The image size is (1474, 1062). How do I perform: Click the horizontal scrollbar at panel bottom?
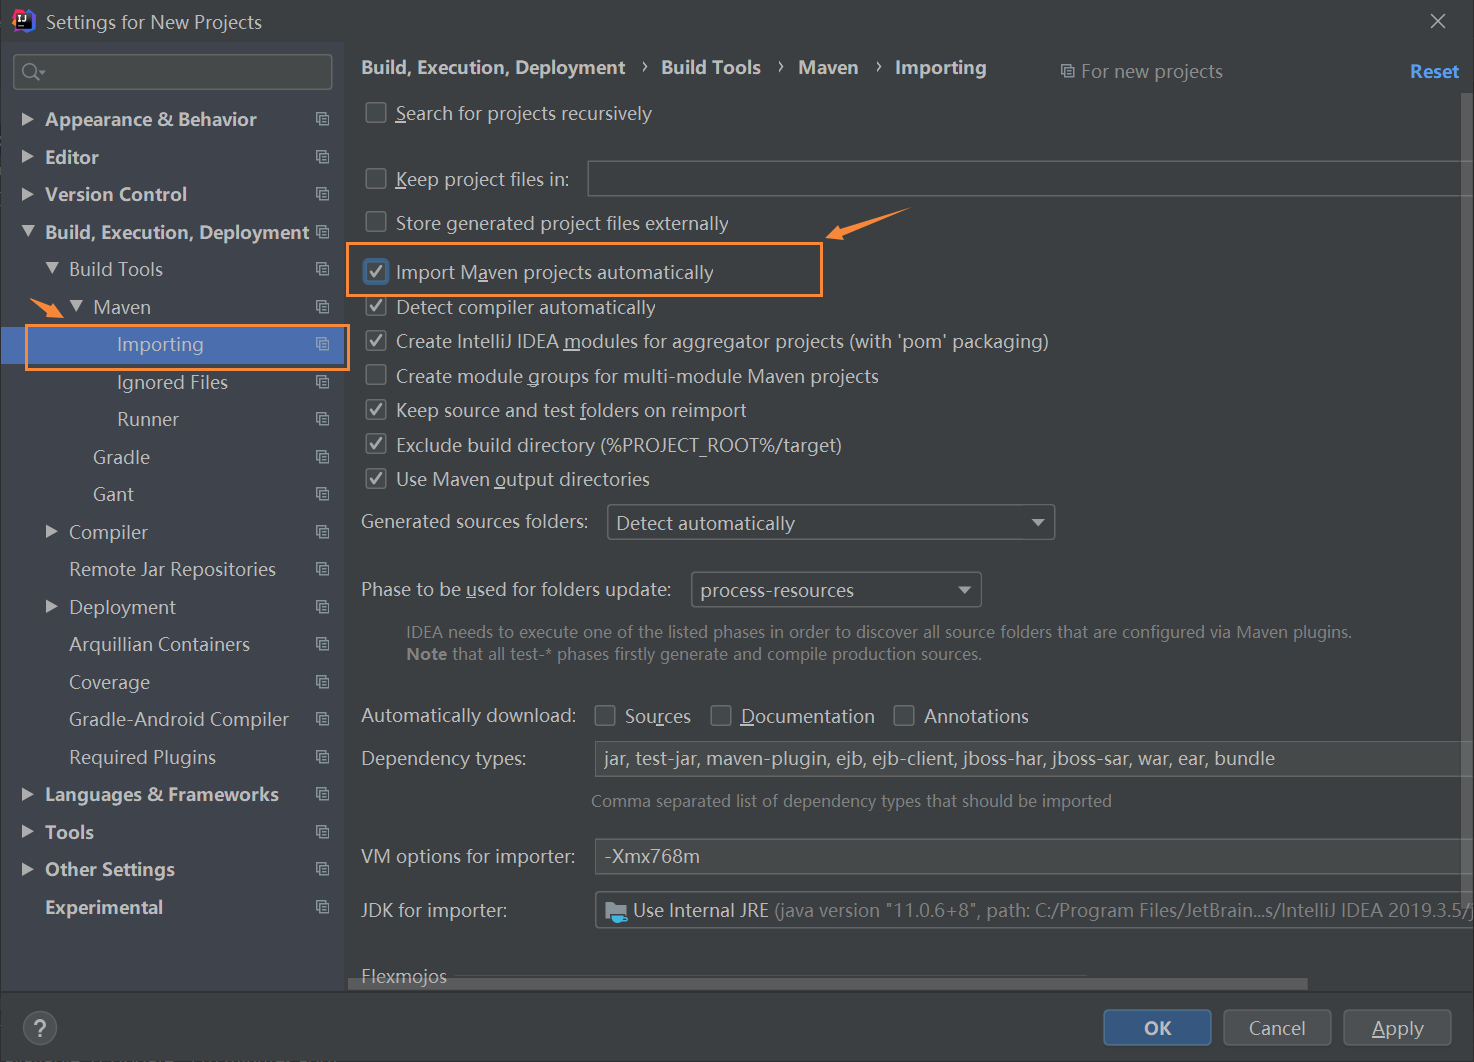[x=827, y=984]
